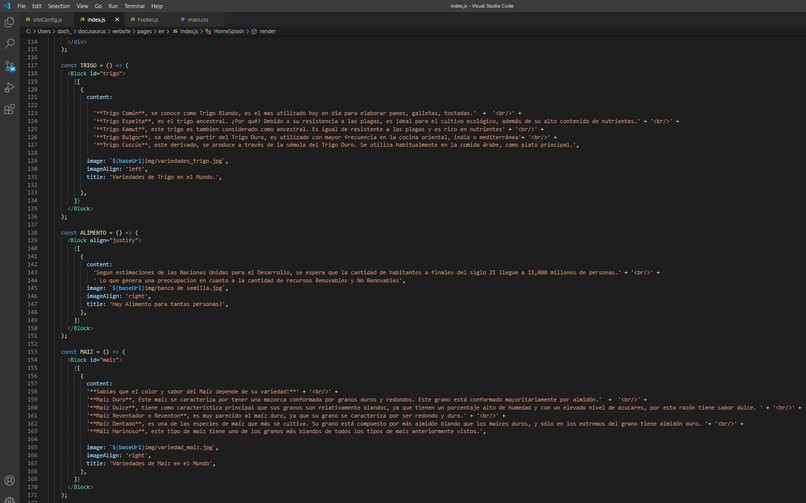Open the Terminal menu
Viewport: 806px width, 503px height.
point(134,6)
